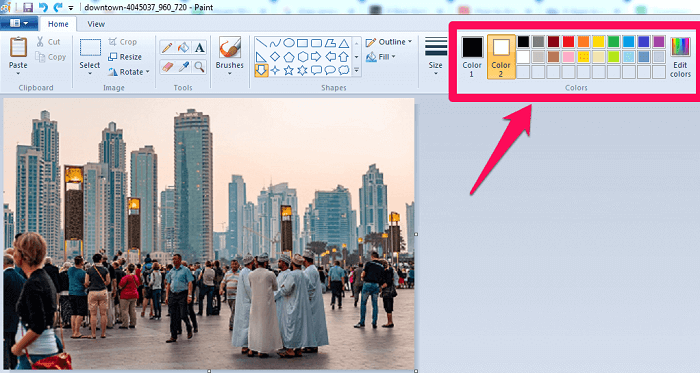Choose the Cloud callout shape
700x373 pixels.
click(344, 70)
